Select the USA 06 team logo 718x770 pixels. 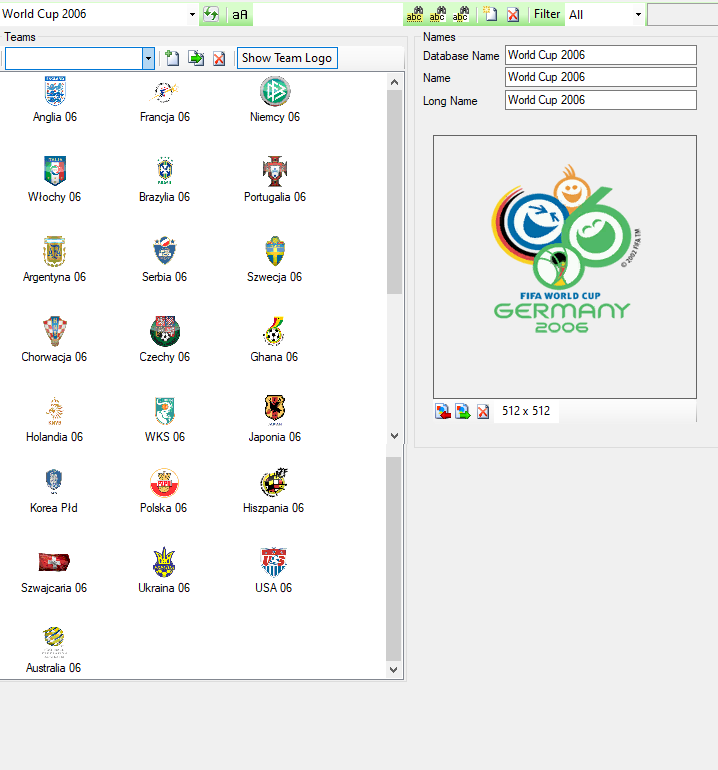(274, 562)
